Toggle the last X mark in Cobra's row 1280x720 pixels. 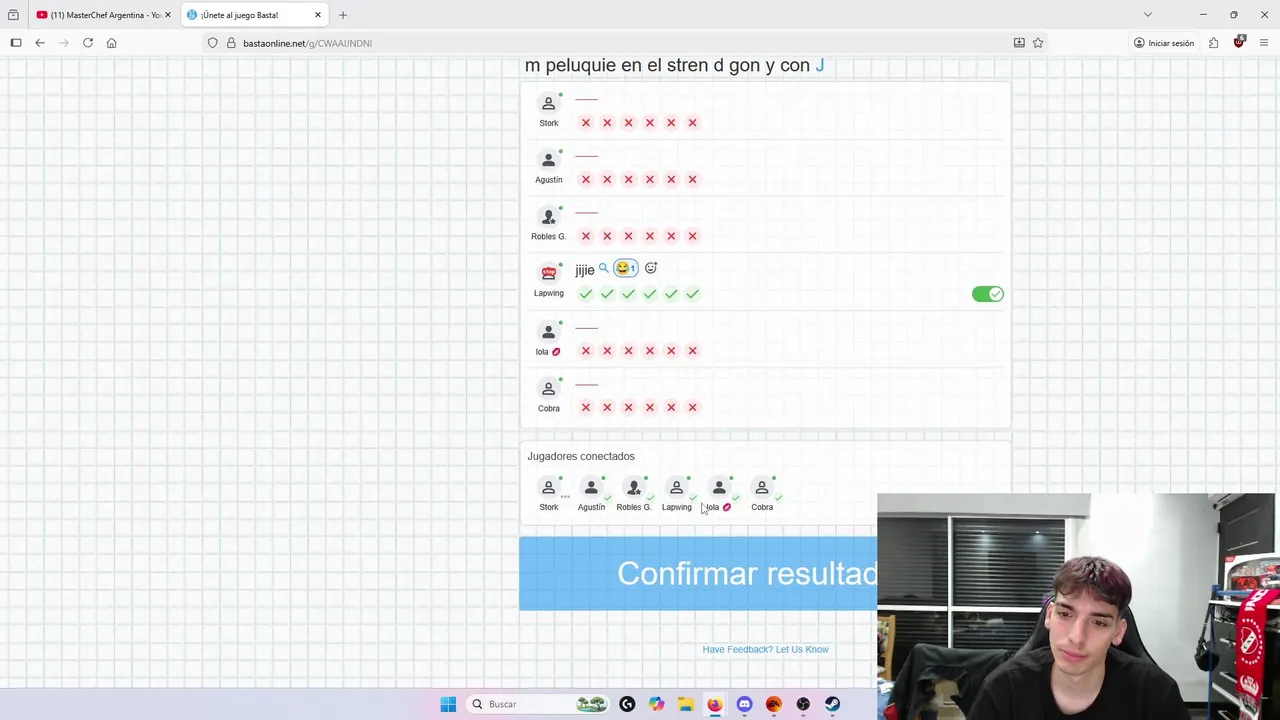(692, 408)
